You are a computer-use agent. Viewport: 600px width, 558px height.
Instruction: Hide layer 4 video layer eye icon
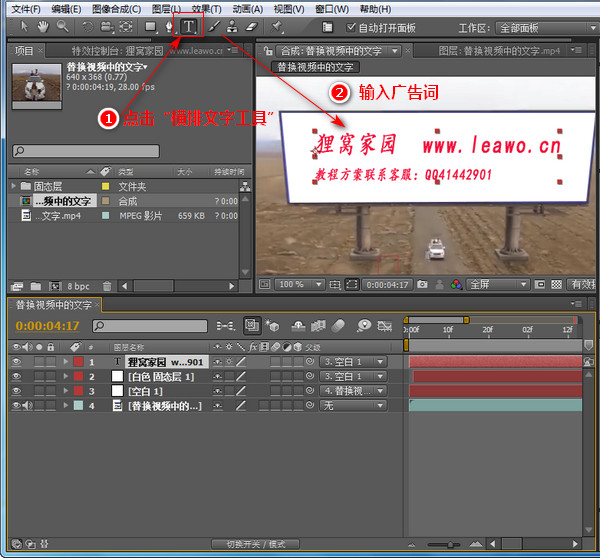[x=16, y=405]
